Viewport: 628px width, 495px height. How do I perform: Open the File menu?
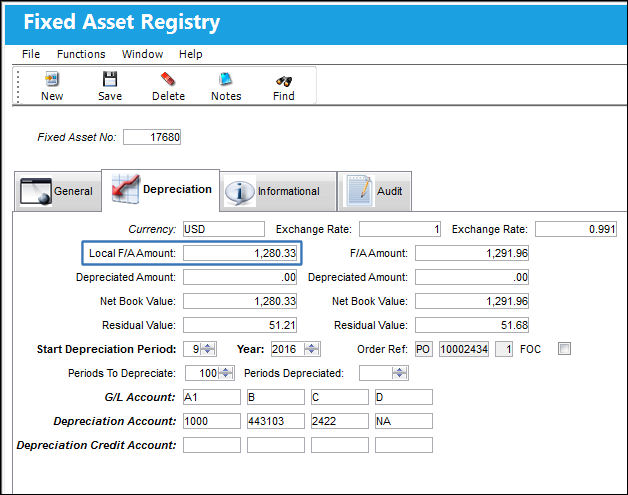point(31,54)
